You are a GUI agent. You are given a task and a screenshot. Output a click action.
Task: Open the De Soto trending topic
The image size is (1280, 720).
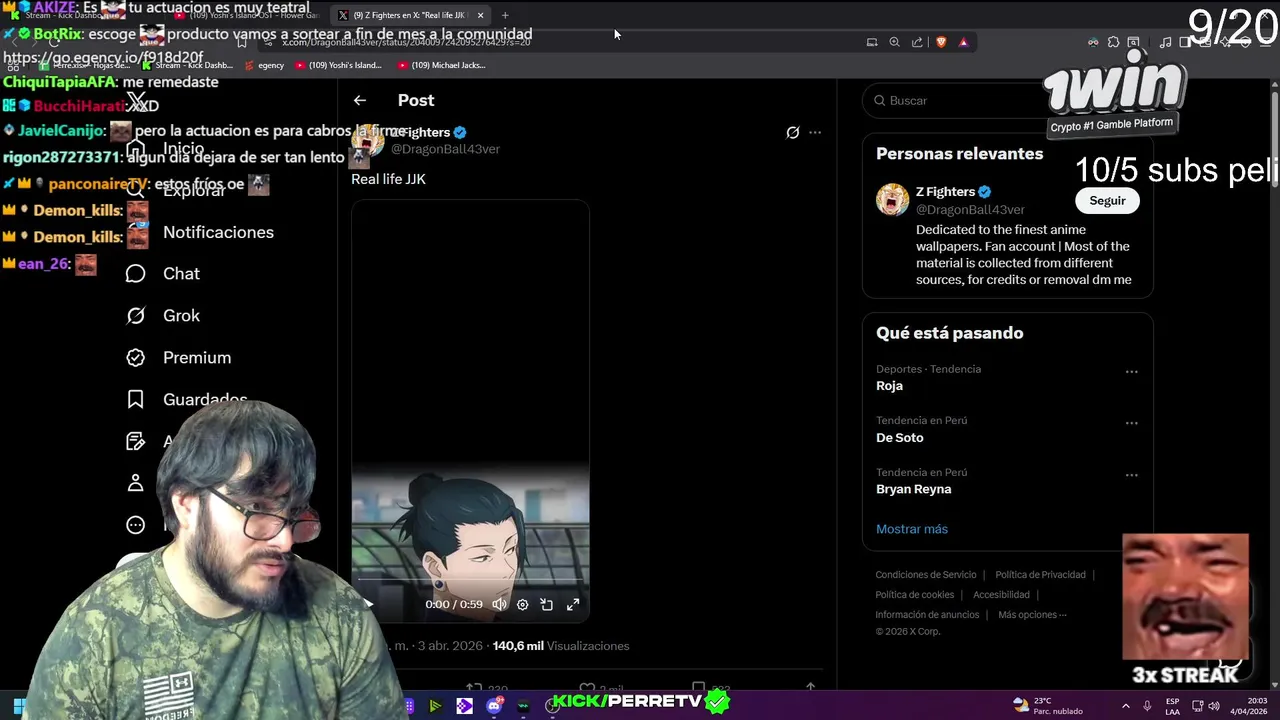900,438
